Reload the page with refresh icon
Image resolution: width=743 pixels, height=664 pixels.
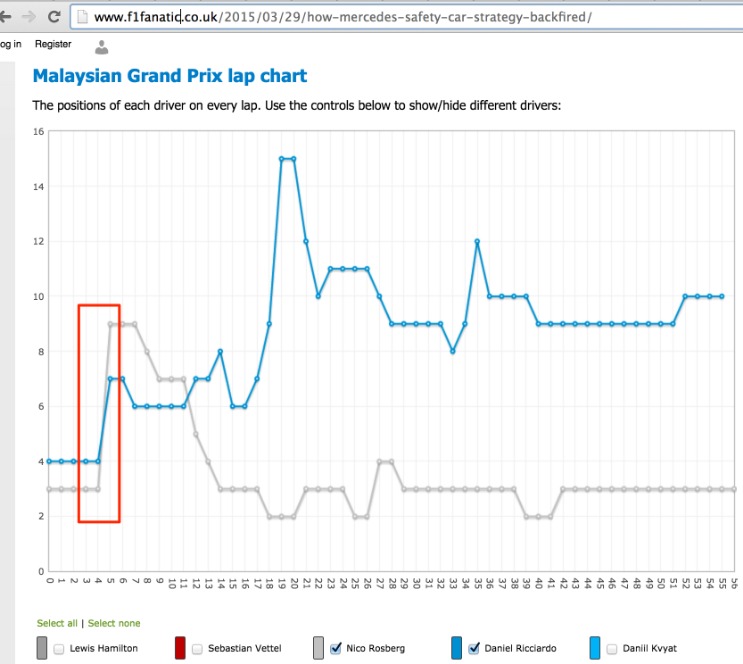54,17
